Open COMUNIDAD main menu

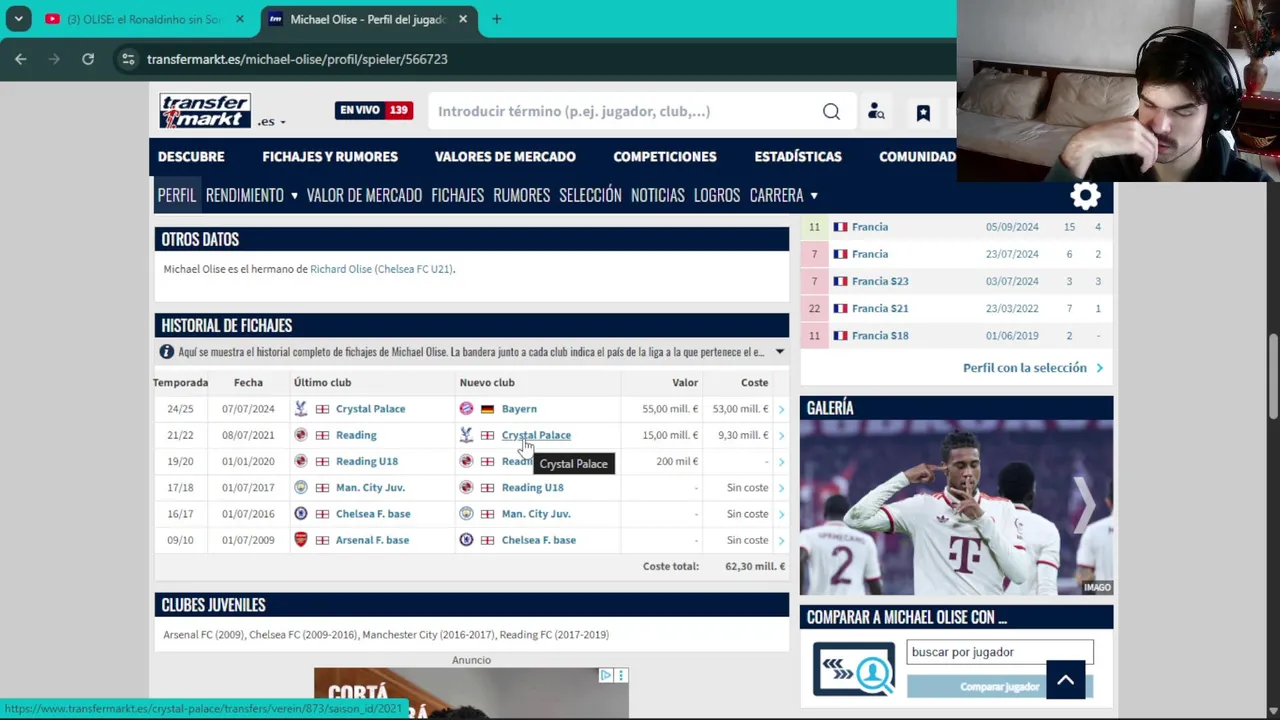pos(917,156)
